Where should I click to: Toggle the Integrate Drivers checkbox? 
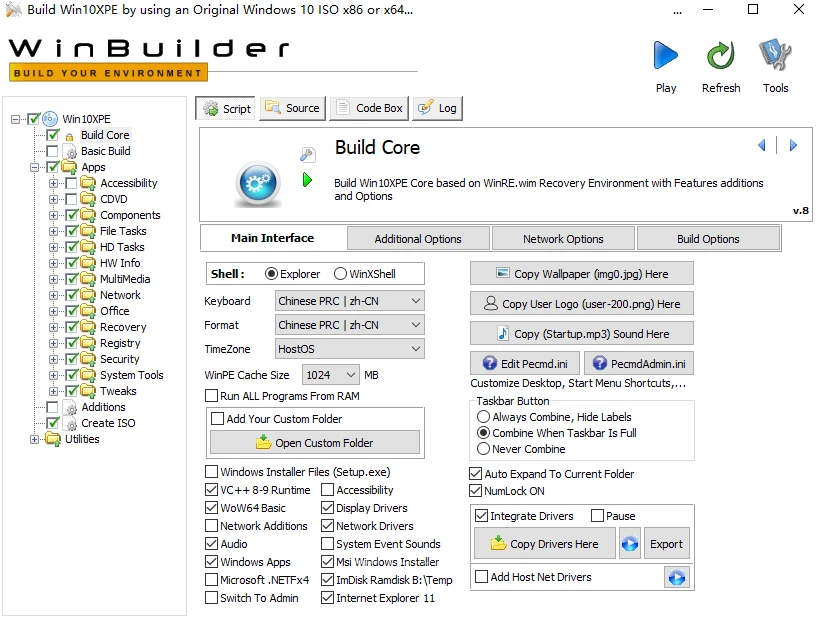click(481, 516)
